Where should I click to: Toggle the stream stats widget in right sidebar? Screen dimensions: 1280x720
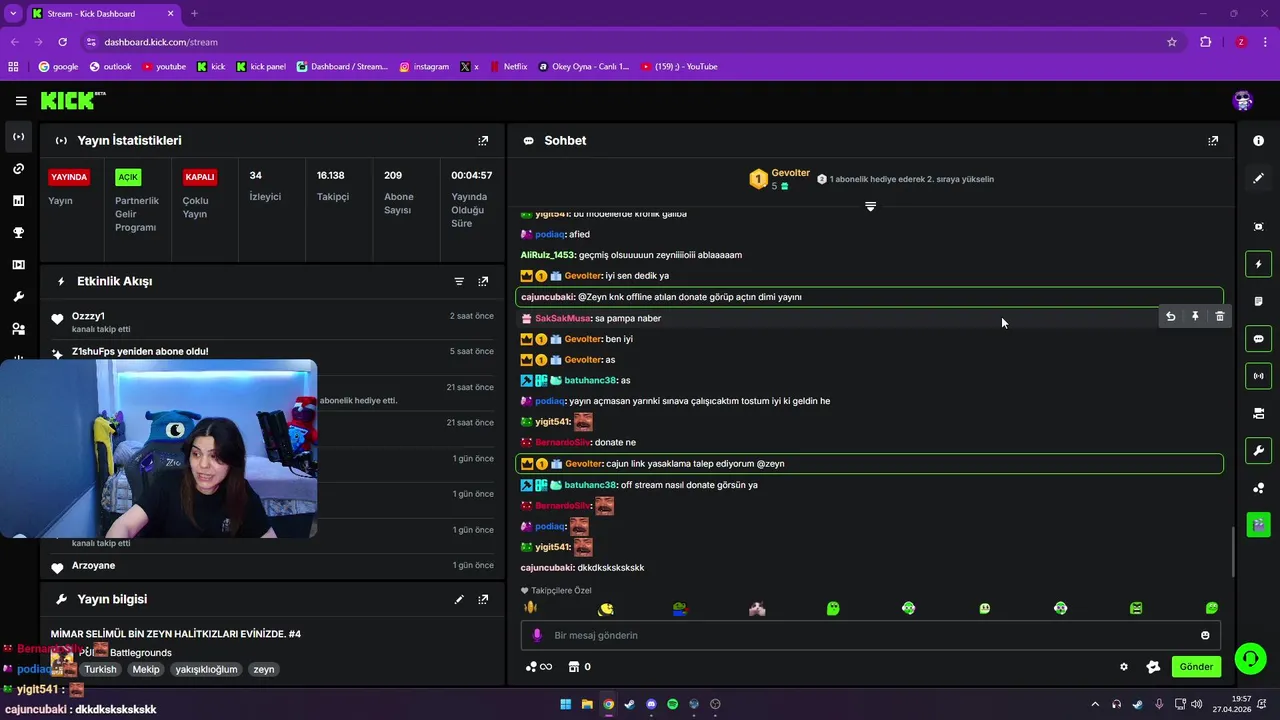click(x=1258, y=376)
